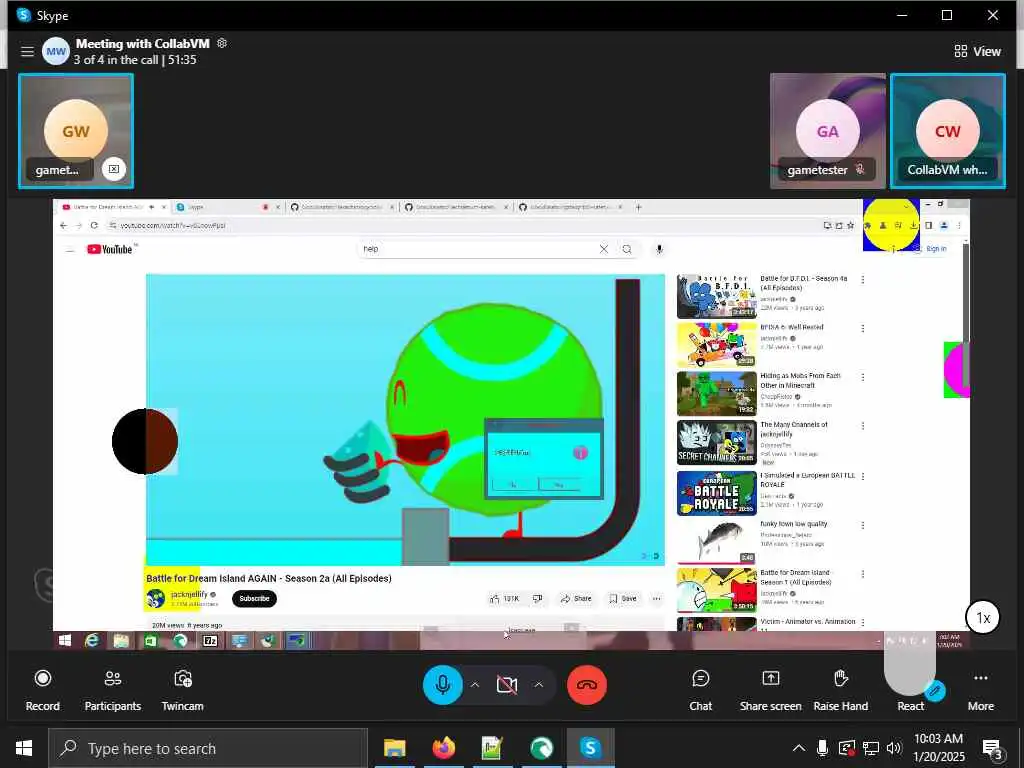Viewport: 1024px width, 768px height.
Task: Open Battle for B.F.D.I. Season 4a thumbnail
Action: tap(716, 296)
